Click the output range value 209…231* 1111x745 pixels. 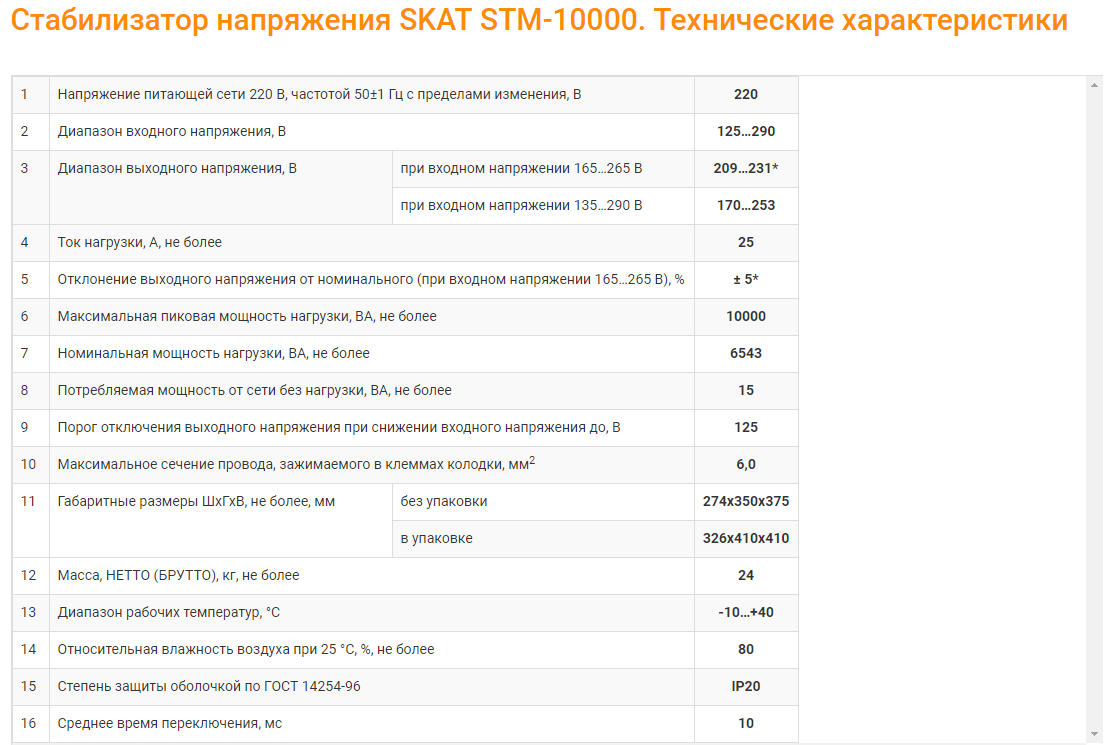746,168
